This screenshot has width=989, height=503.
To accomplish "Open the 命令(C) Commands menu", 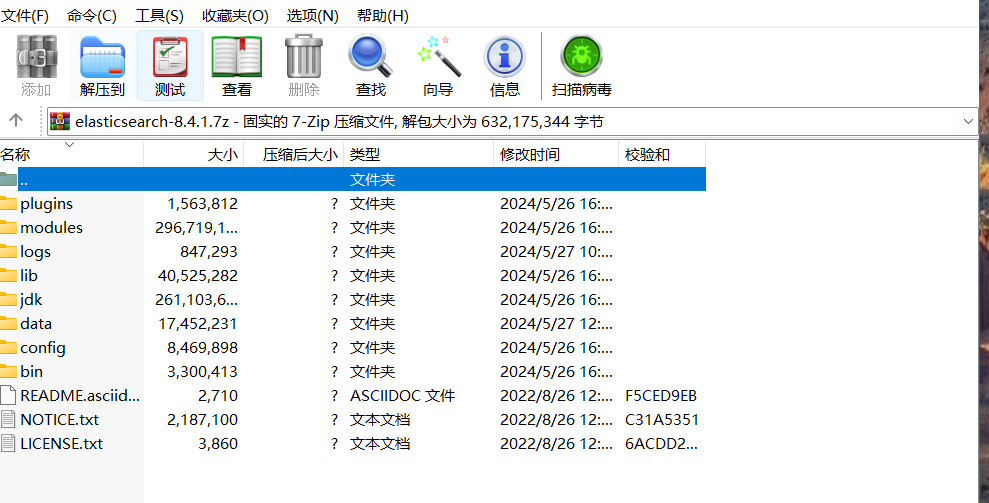I will 91,16.
